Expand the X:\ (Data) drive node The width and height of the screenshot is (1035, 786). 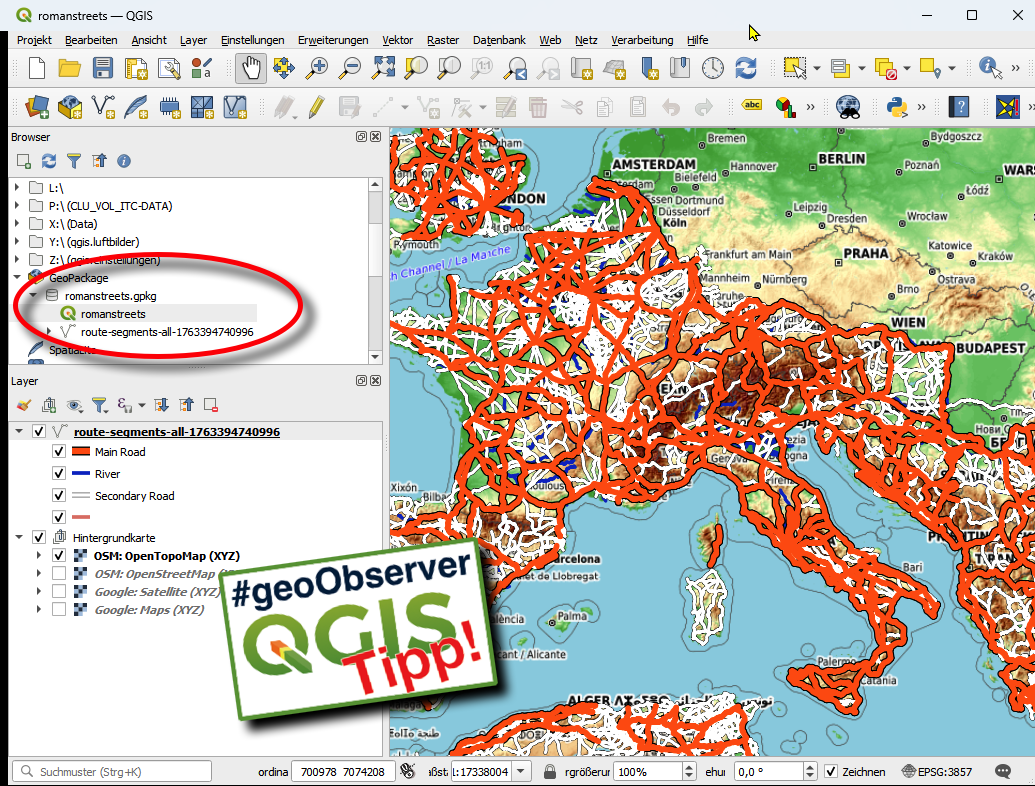click(x=17, y=224)
